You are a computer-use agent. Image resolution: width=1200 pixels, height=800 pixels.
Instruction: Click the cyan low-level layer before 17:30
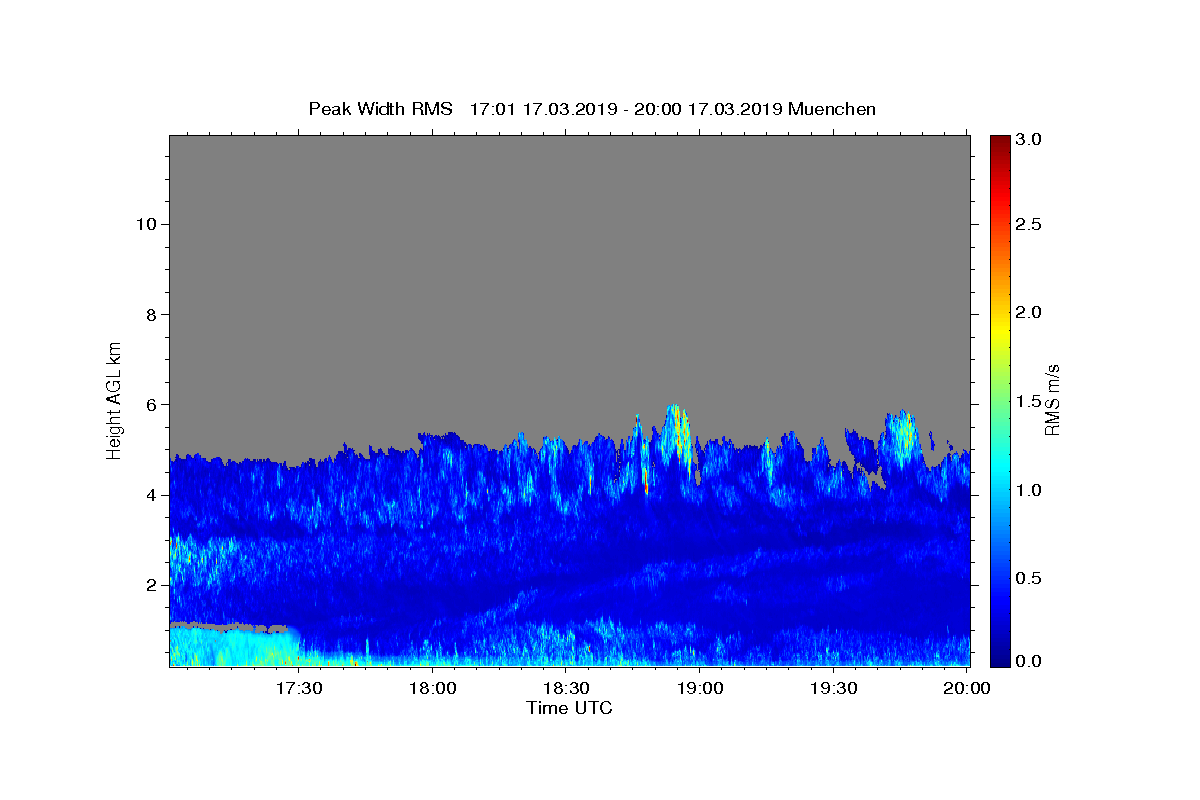[x=232, y=645]
